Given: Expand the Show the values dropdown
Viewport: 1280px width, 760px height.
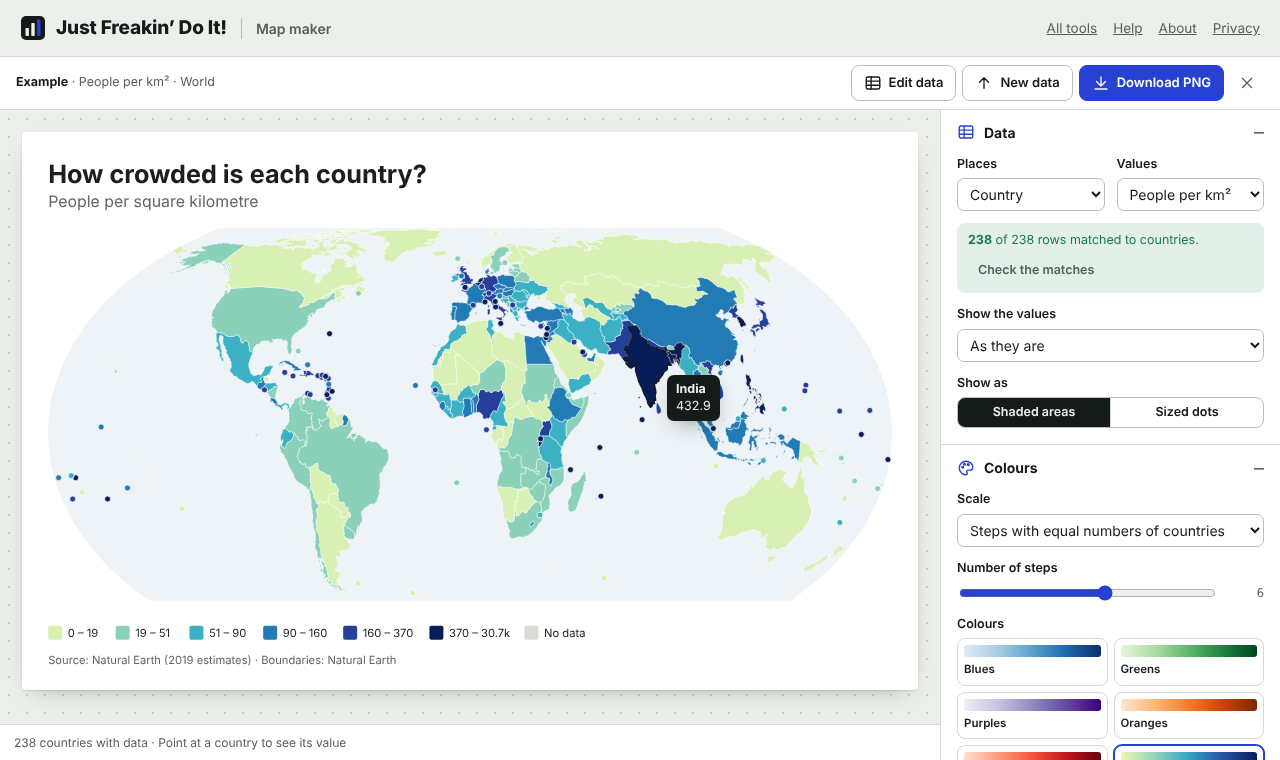Looking at the screenshot, I should coord(1110,346).
